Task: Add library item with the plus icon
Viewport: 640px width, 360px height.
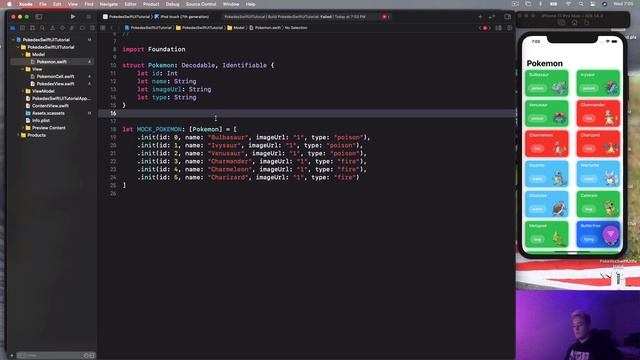Action: 480,17
